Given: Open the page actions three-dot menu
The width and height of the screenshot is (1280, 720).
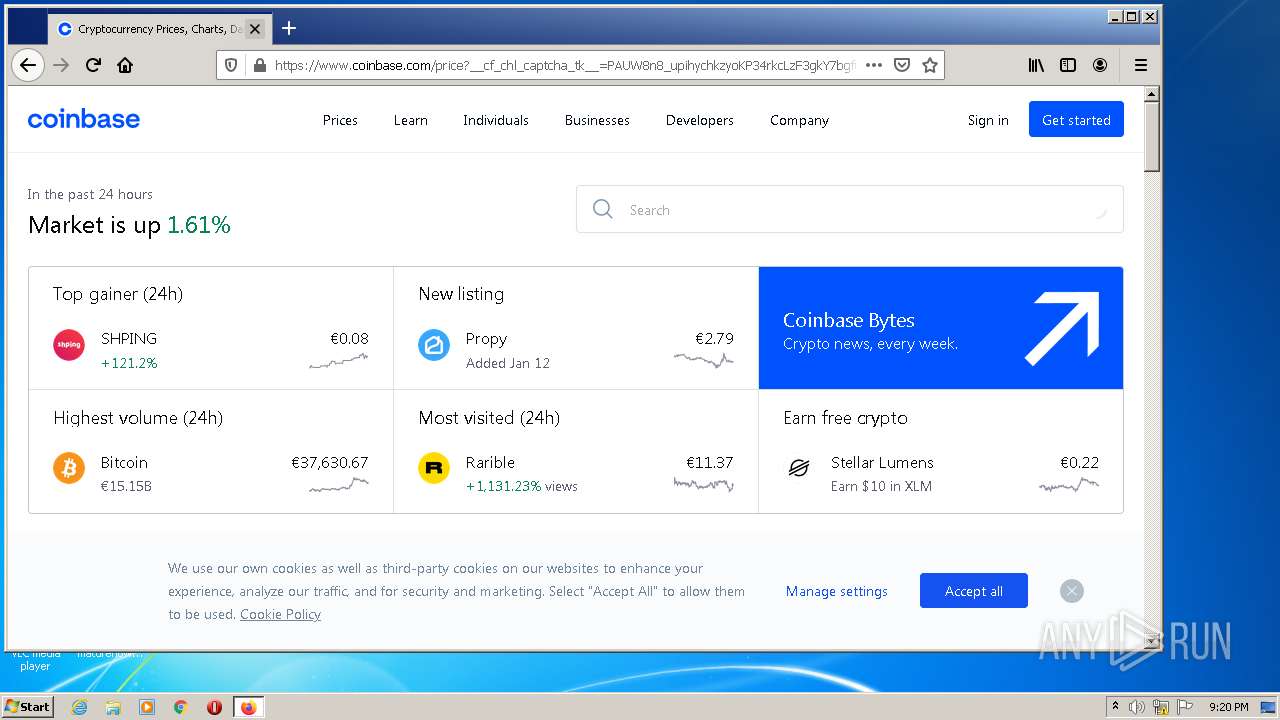Looking at the screenshot, I should coord(873,65).
